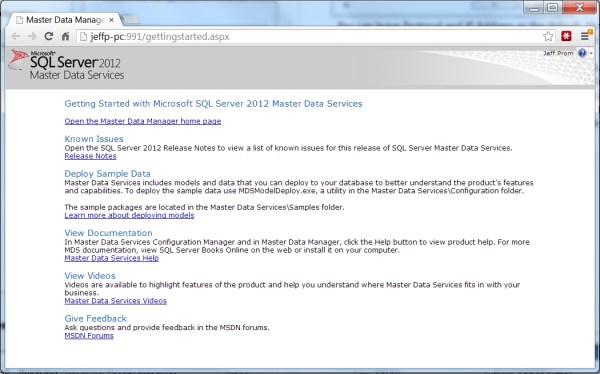Screen dimensions: 600x374
Task: Open the Master Data Manager home page link
Action: 143,121
